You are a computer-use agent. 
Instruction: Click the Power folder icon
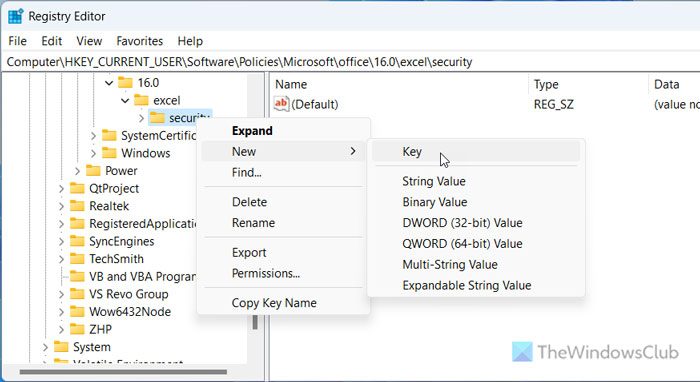(x=93, y=170)
